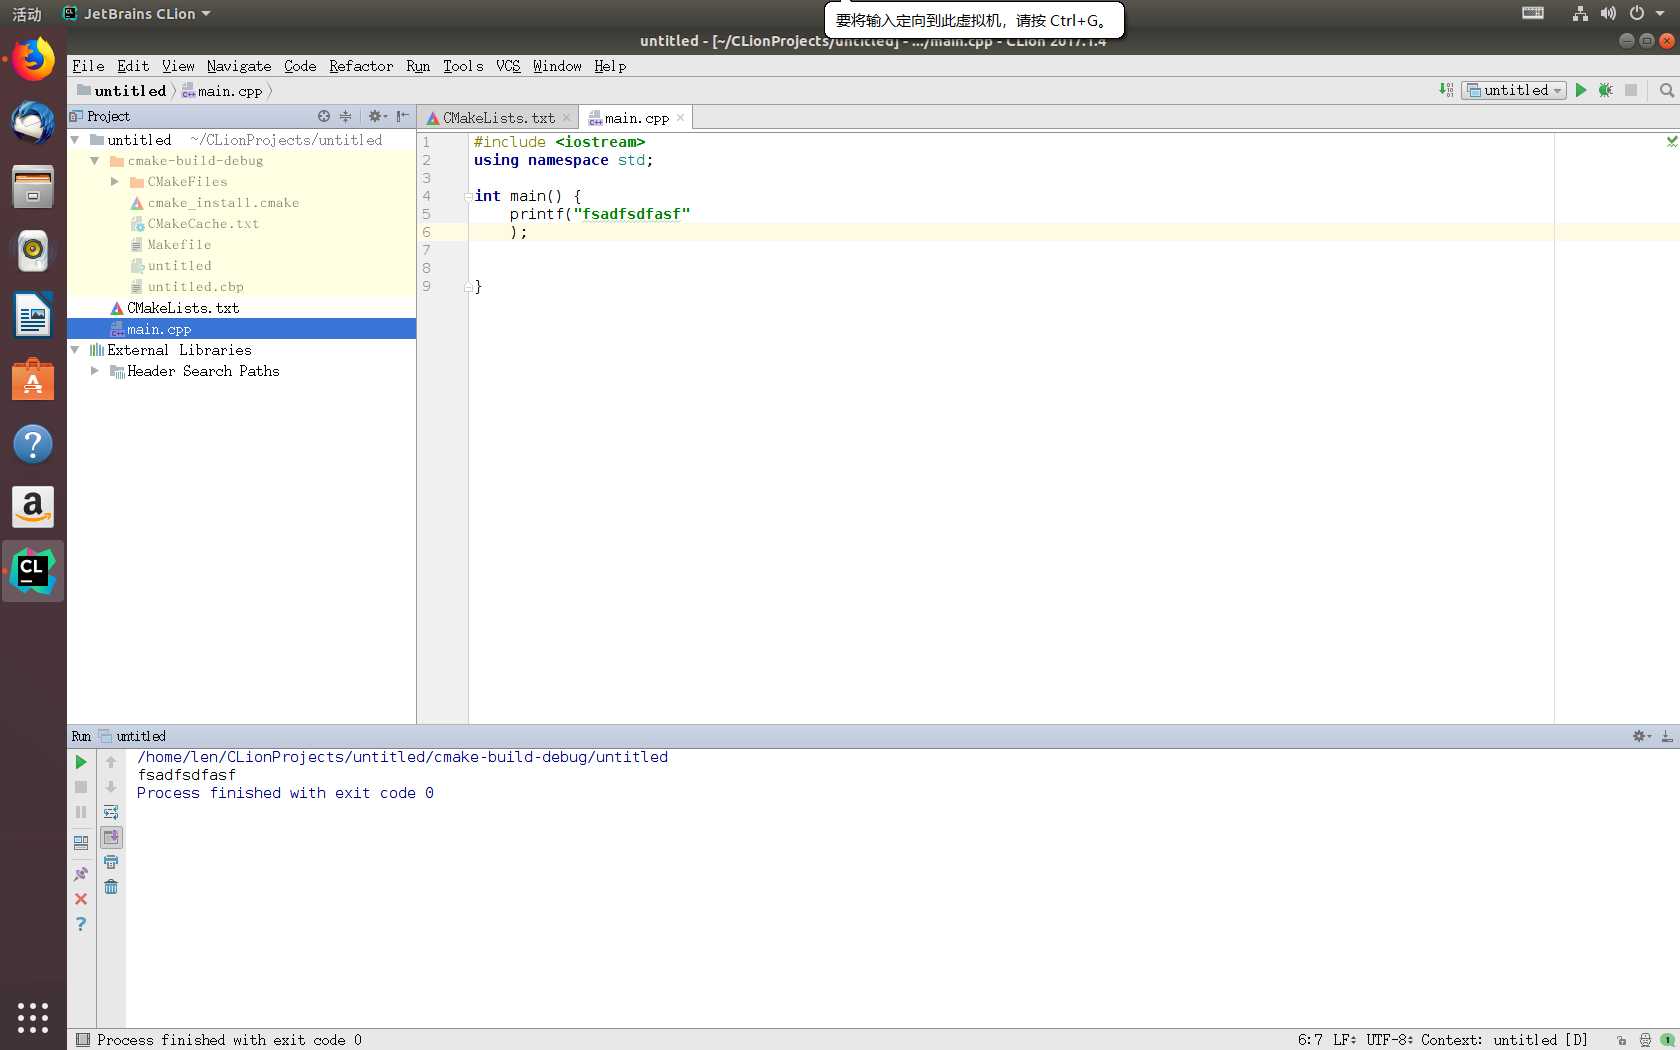Close the main.cpp editor tab
The width and height of the screenshot is (1680, 1050).
pyautogui.click(x=680, y=117)
